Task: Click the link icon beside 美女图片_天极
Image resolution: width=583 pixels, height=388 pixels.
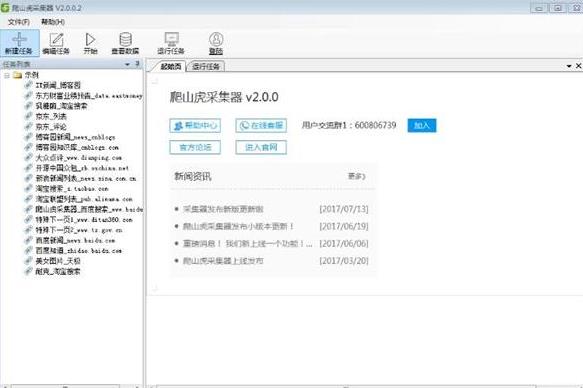Action: (x=28, y=261)
